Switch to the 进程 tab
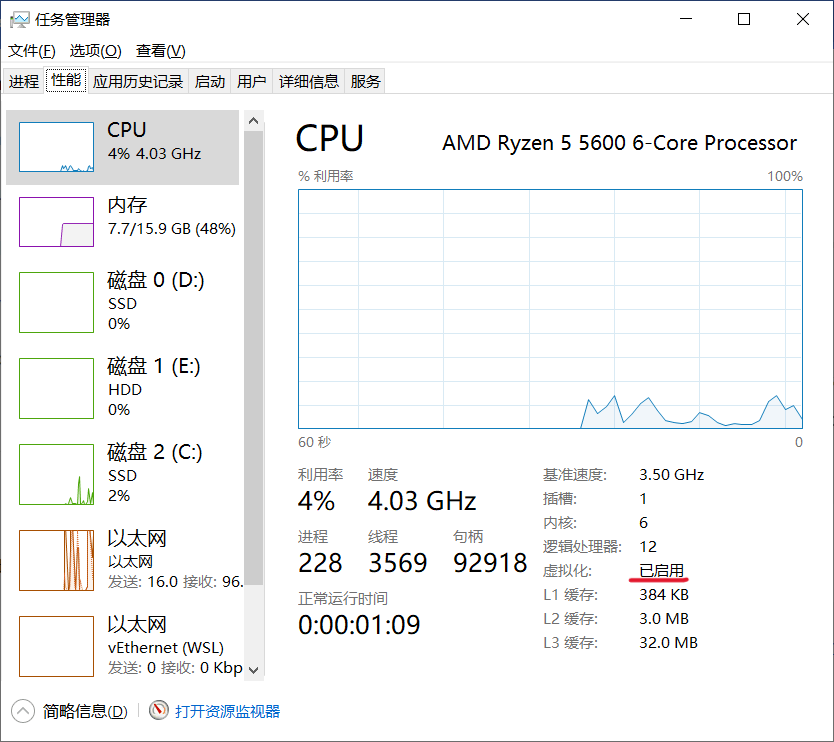 click(24, 82)
